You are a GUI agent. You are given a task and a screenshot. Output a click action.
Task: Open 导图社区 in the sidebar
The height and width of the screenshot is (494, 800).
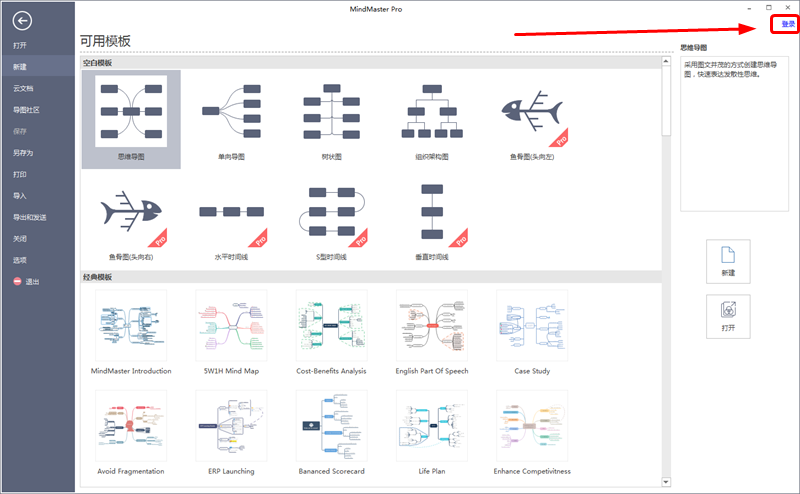(38, 110)
